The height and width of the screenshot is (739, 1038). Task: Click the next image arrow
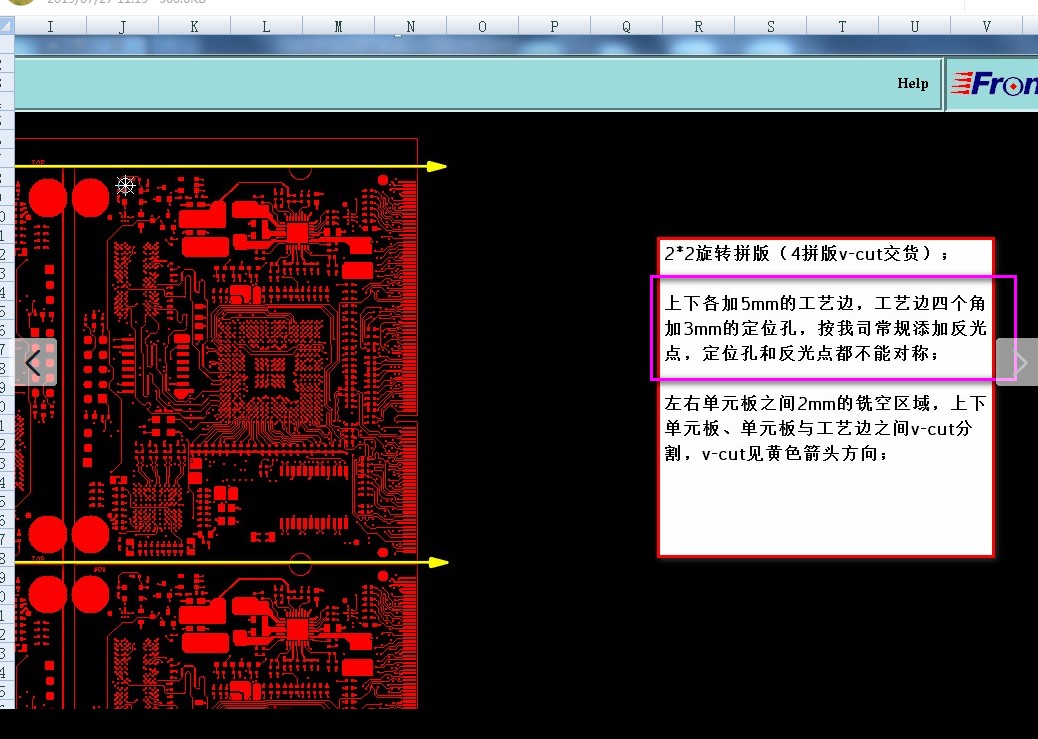1017,362
